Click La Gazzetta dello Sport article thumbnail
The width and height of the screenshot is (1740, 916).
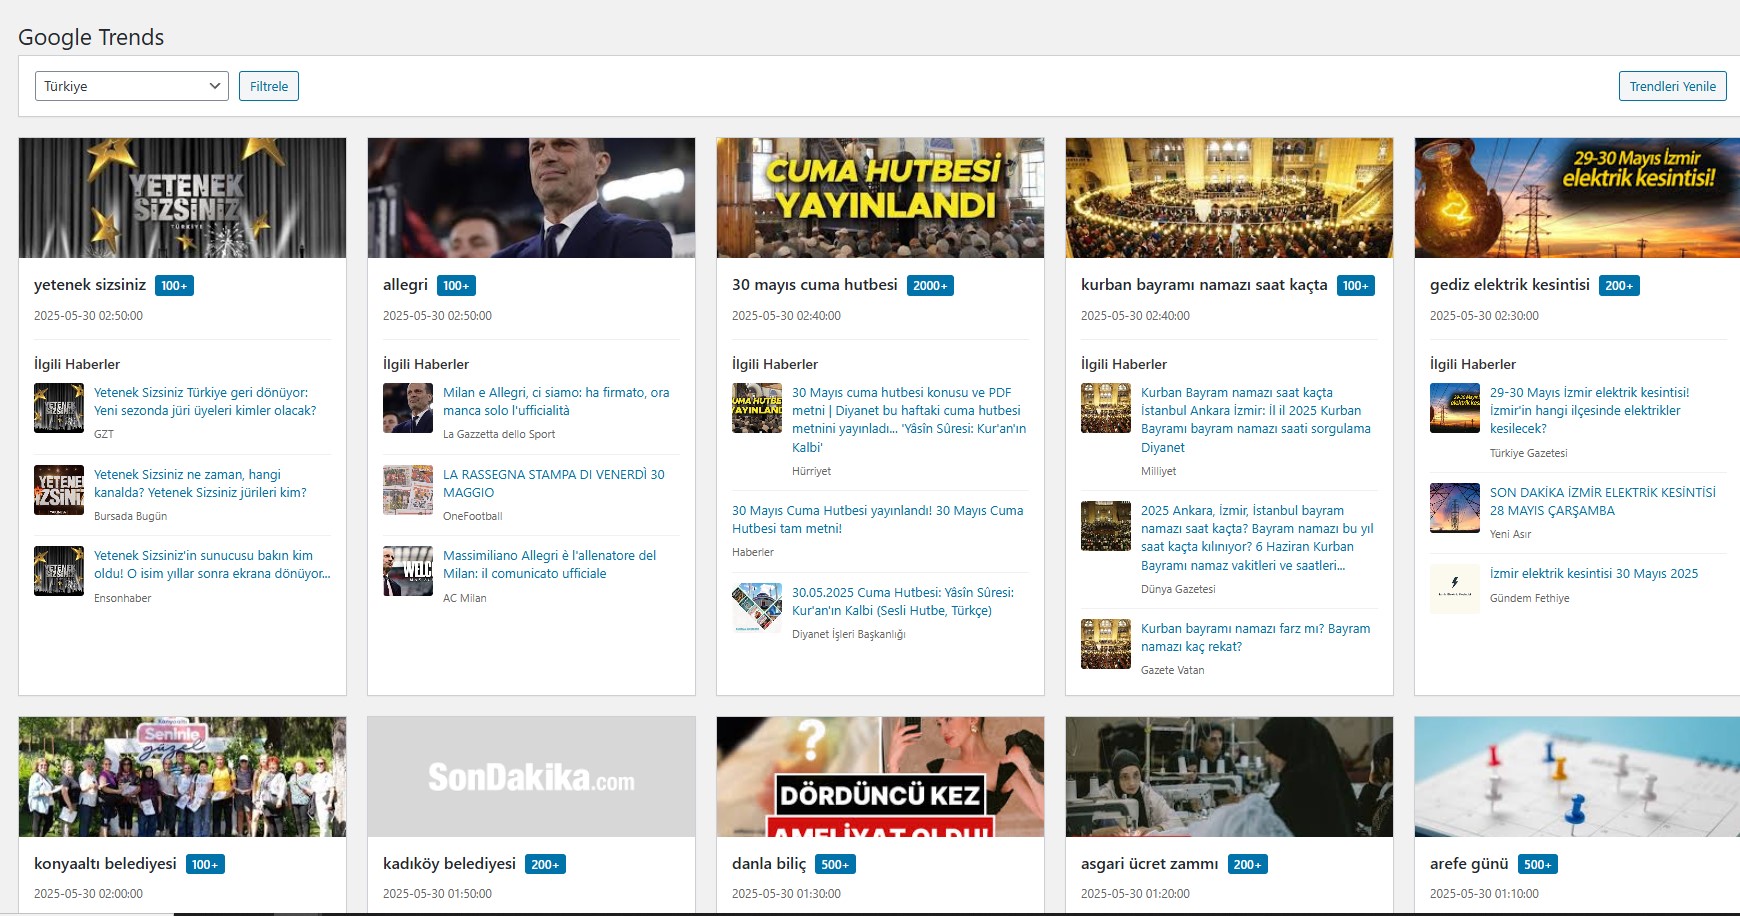(408, 408)
